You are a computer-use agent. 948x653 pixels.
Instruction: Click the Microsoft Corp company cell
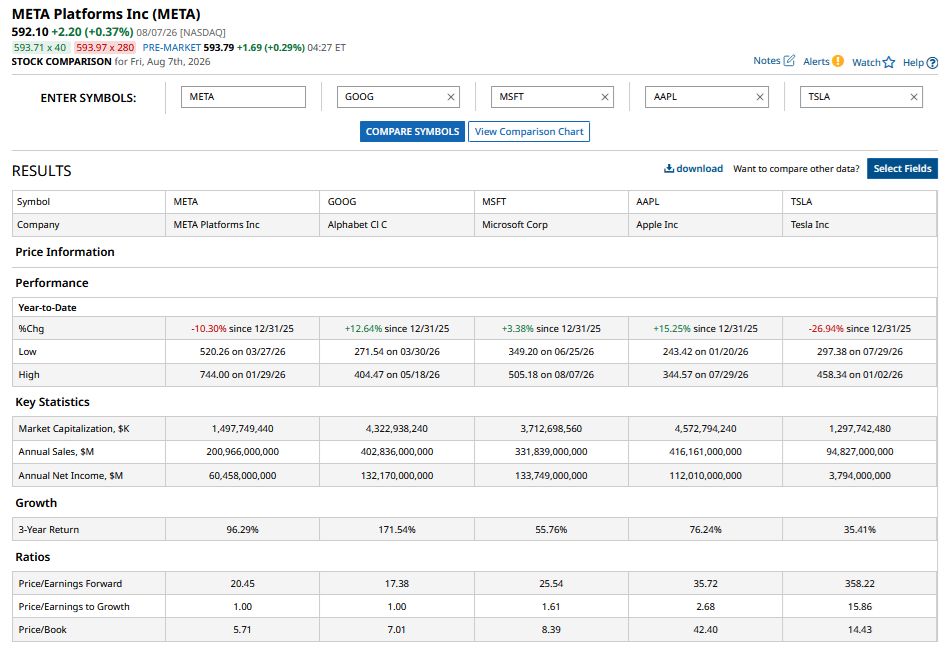551,224
